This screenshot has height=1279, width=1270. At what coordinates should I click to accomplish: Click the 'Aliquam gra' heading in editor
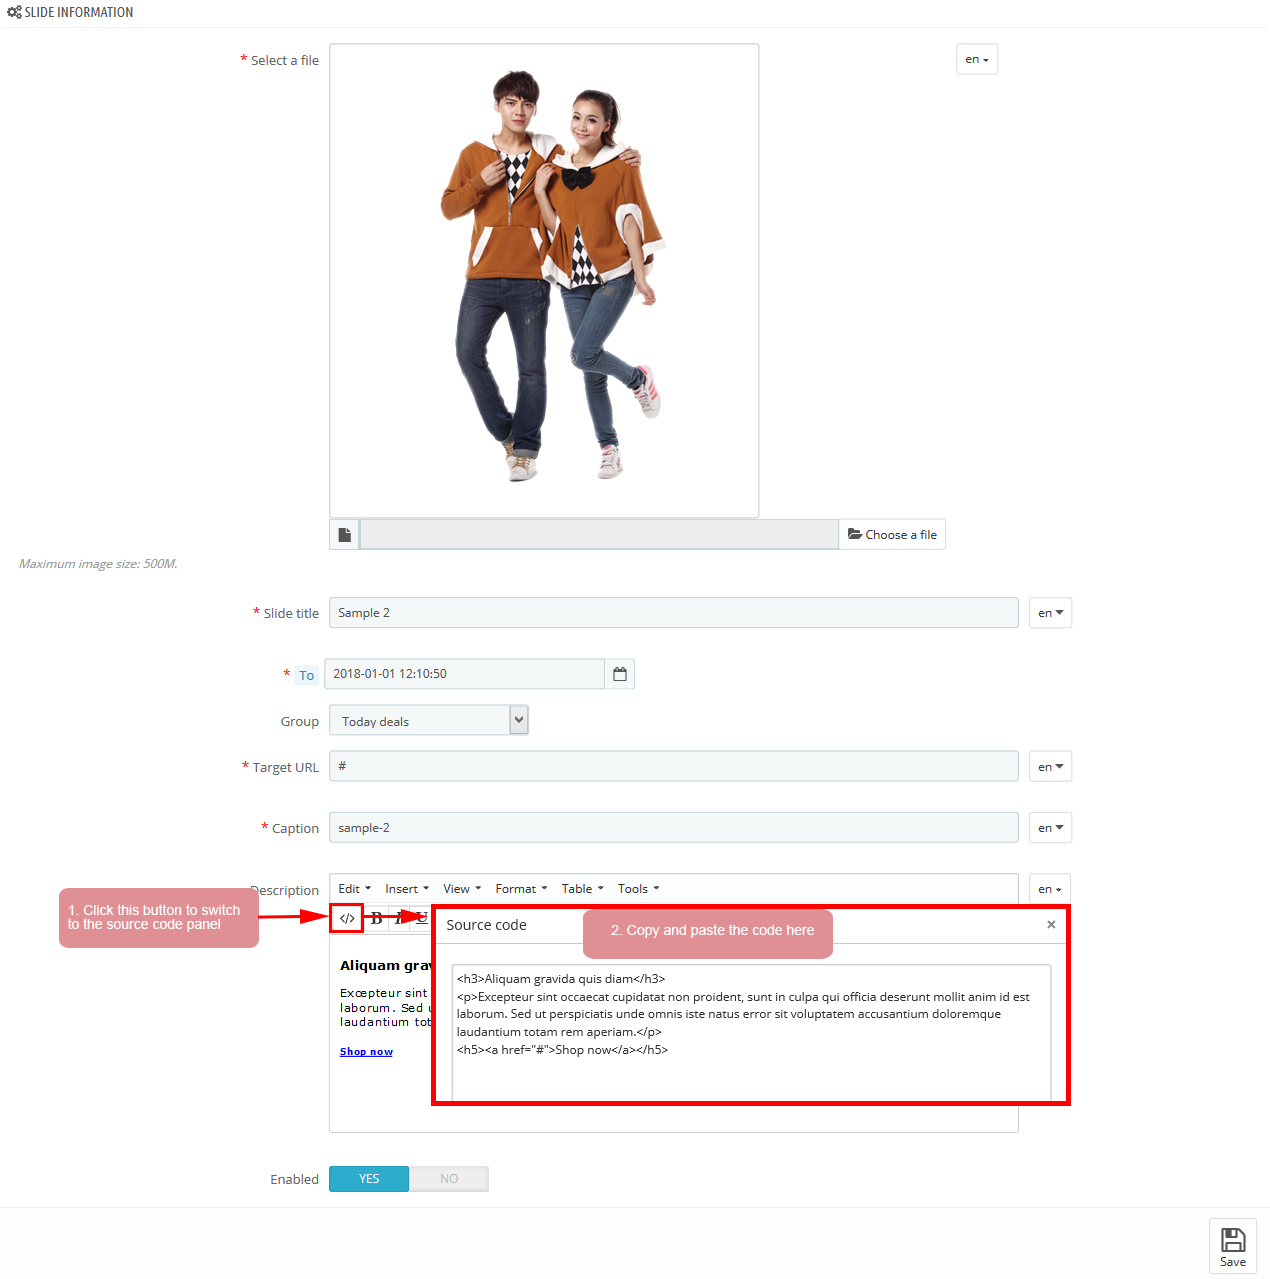click(x=385, y=966)
